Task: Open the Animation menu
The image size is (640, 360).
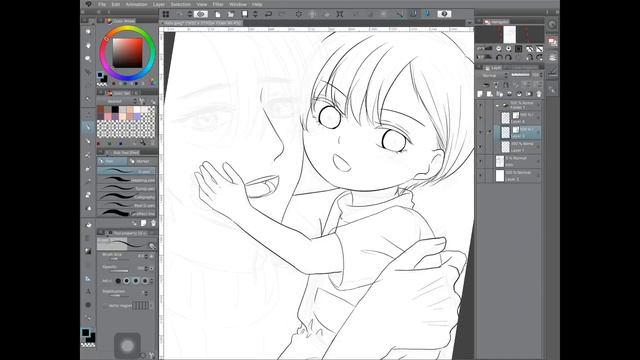Action: coord(136,4)
